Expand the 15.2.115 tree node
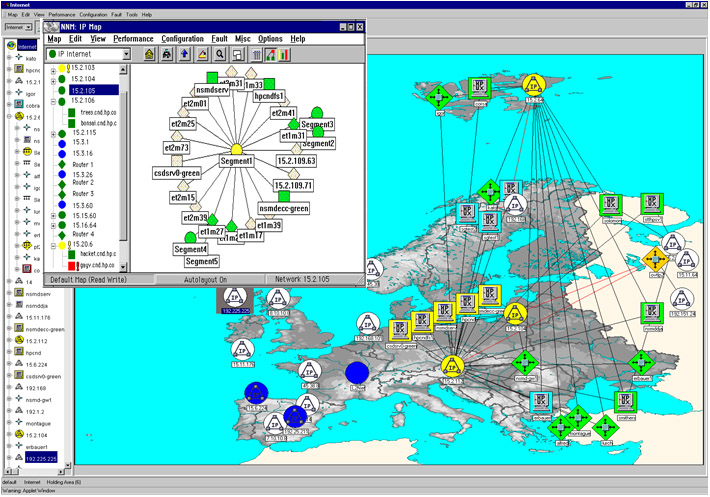The width and height of the screenshot is (710, 497). [51, 133]
